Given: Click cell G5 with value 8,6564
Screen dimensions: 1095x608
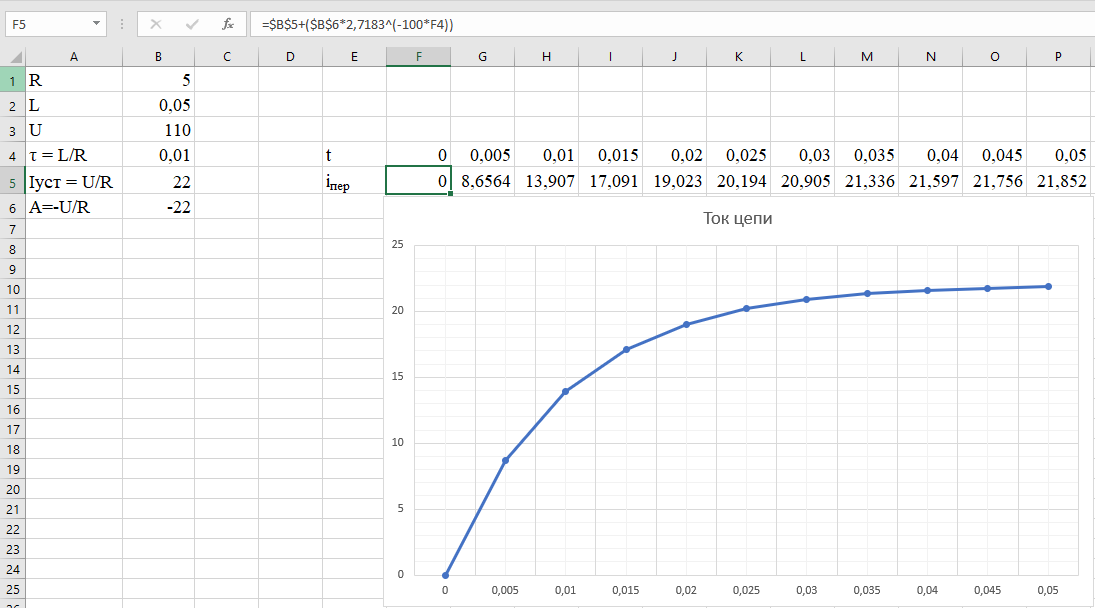Looking at the screenshot, I should [x=482, y=180].
